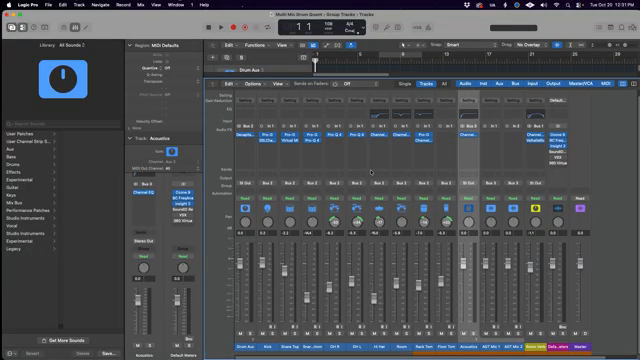Add a new track with plus button
The width and height of the screenshot is (640, 360).
(x=213, y=58)
